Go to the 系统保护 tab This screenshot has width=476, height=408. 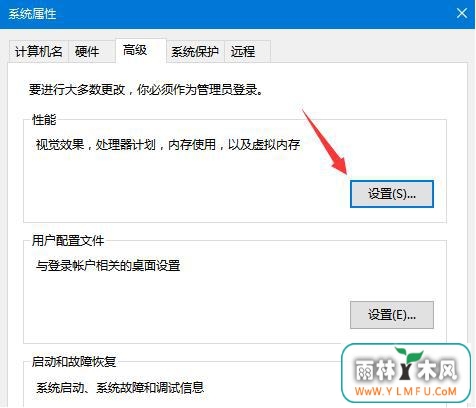coord(195,52)
